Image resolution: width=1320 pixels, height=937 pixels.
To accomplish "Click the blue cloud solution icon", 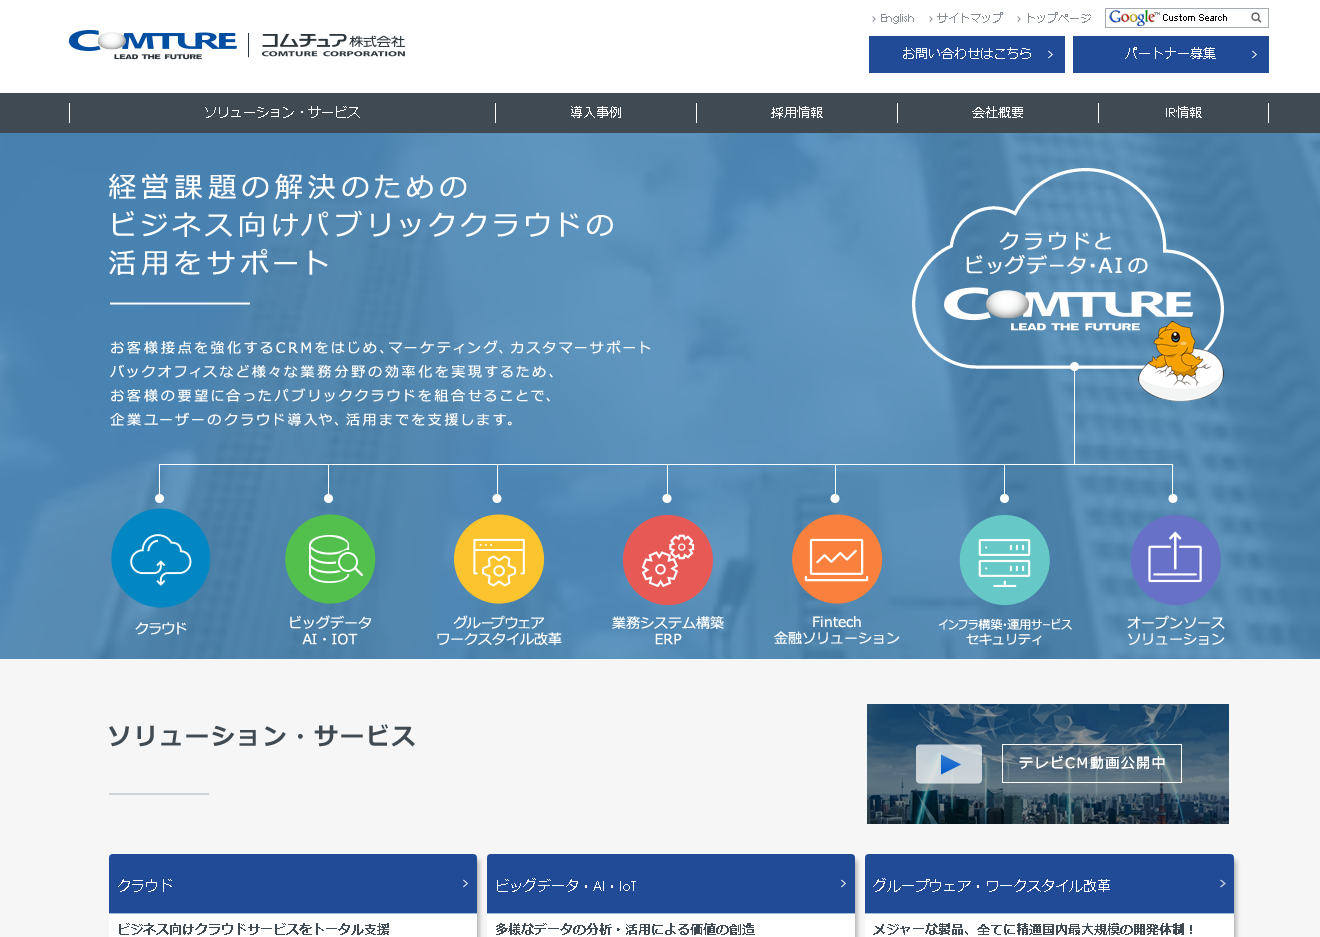I will point(160,558).
